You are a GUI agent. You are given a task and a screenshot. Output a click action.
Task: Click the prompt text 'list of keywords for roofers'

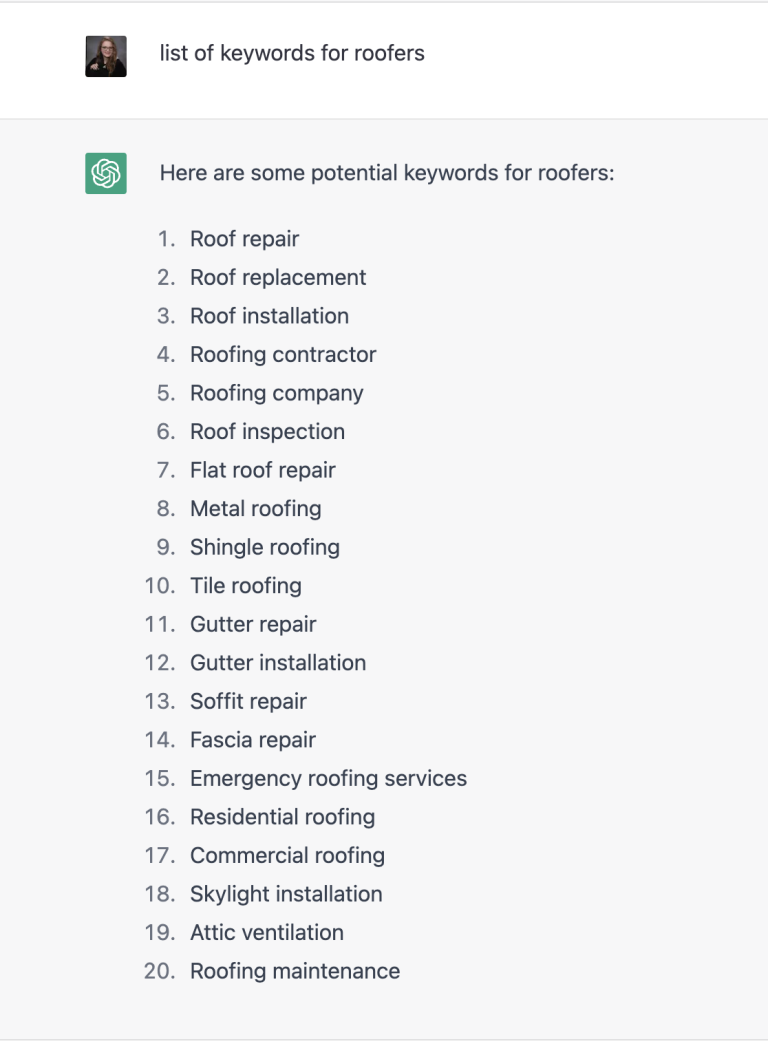click(292, 53)
